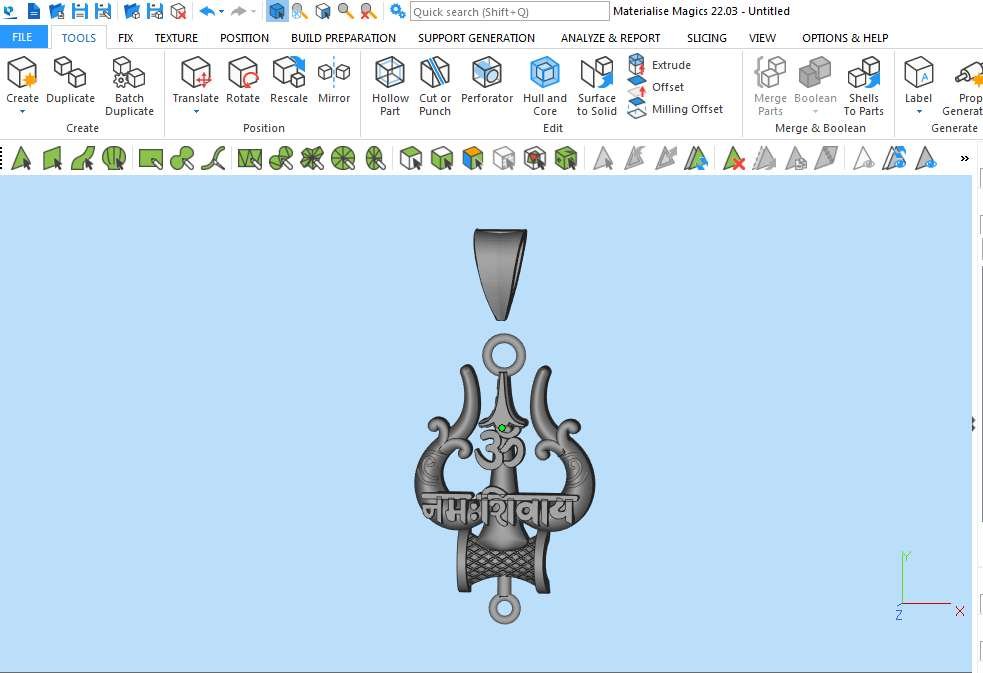983x673 pixels.
Task: Show more marking toolbar items via chevron
Action: tap(964, 158)
